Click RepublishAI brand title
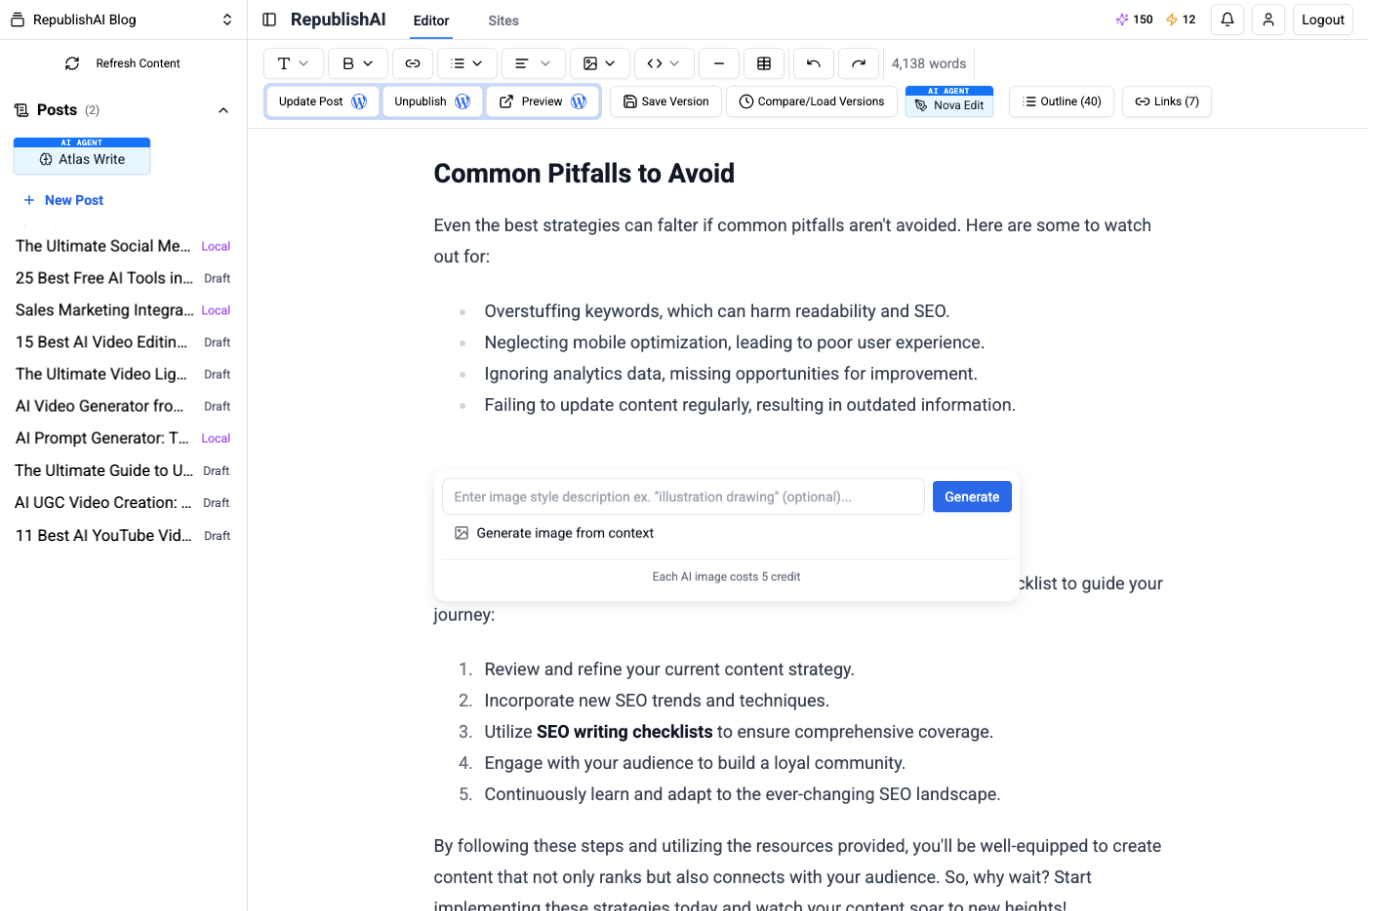Image resolution: width=1380 pixels, height=911 pixels. [338, 20]
